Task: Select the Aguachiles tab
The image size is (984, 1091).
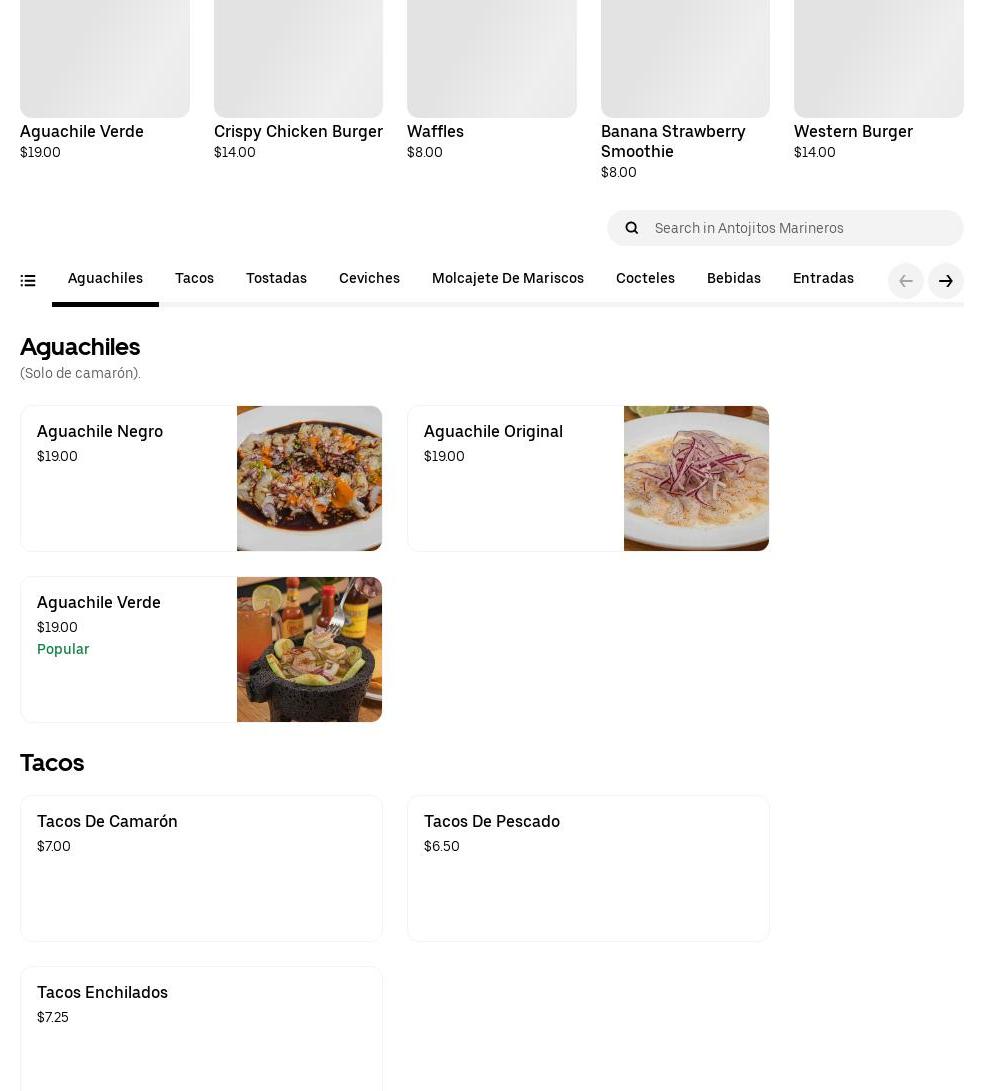Action: point(105,279)
